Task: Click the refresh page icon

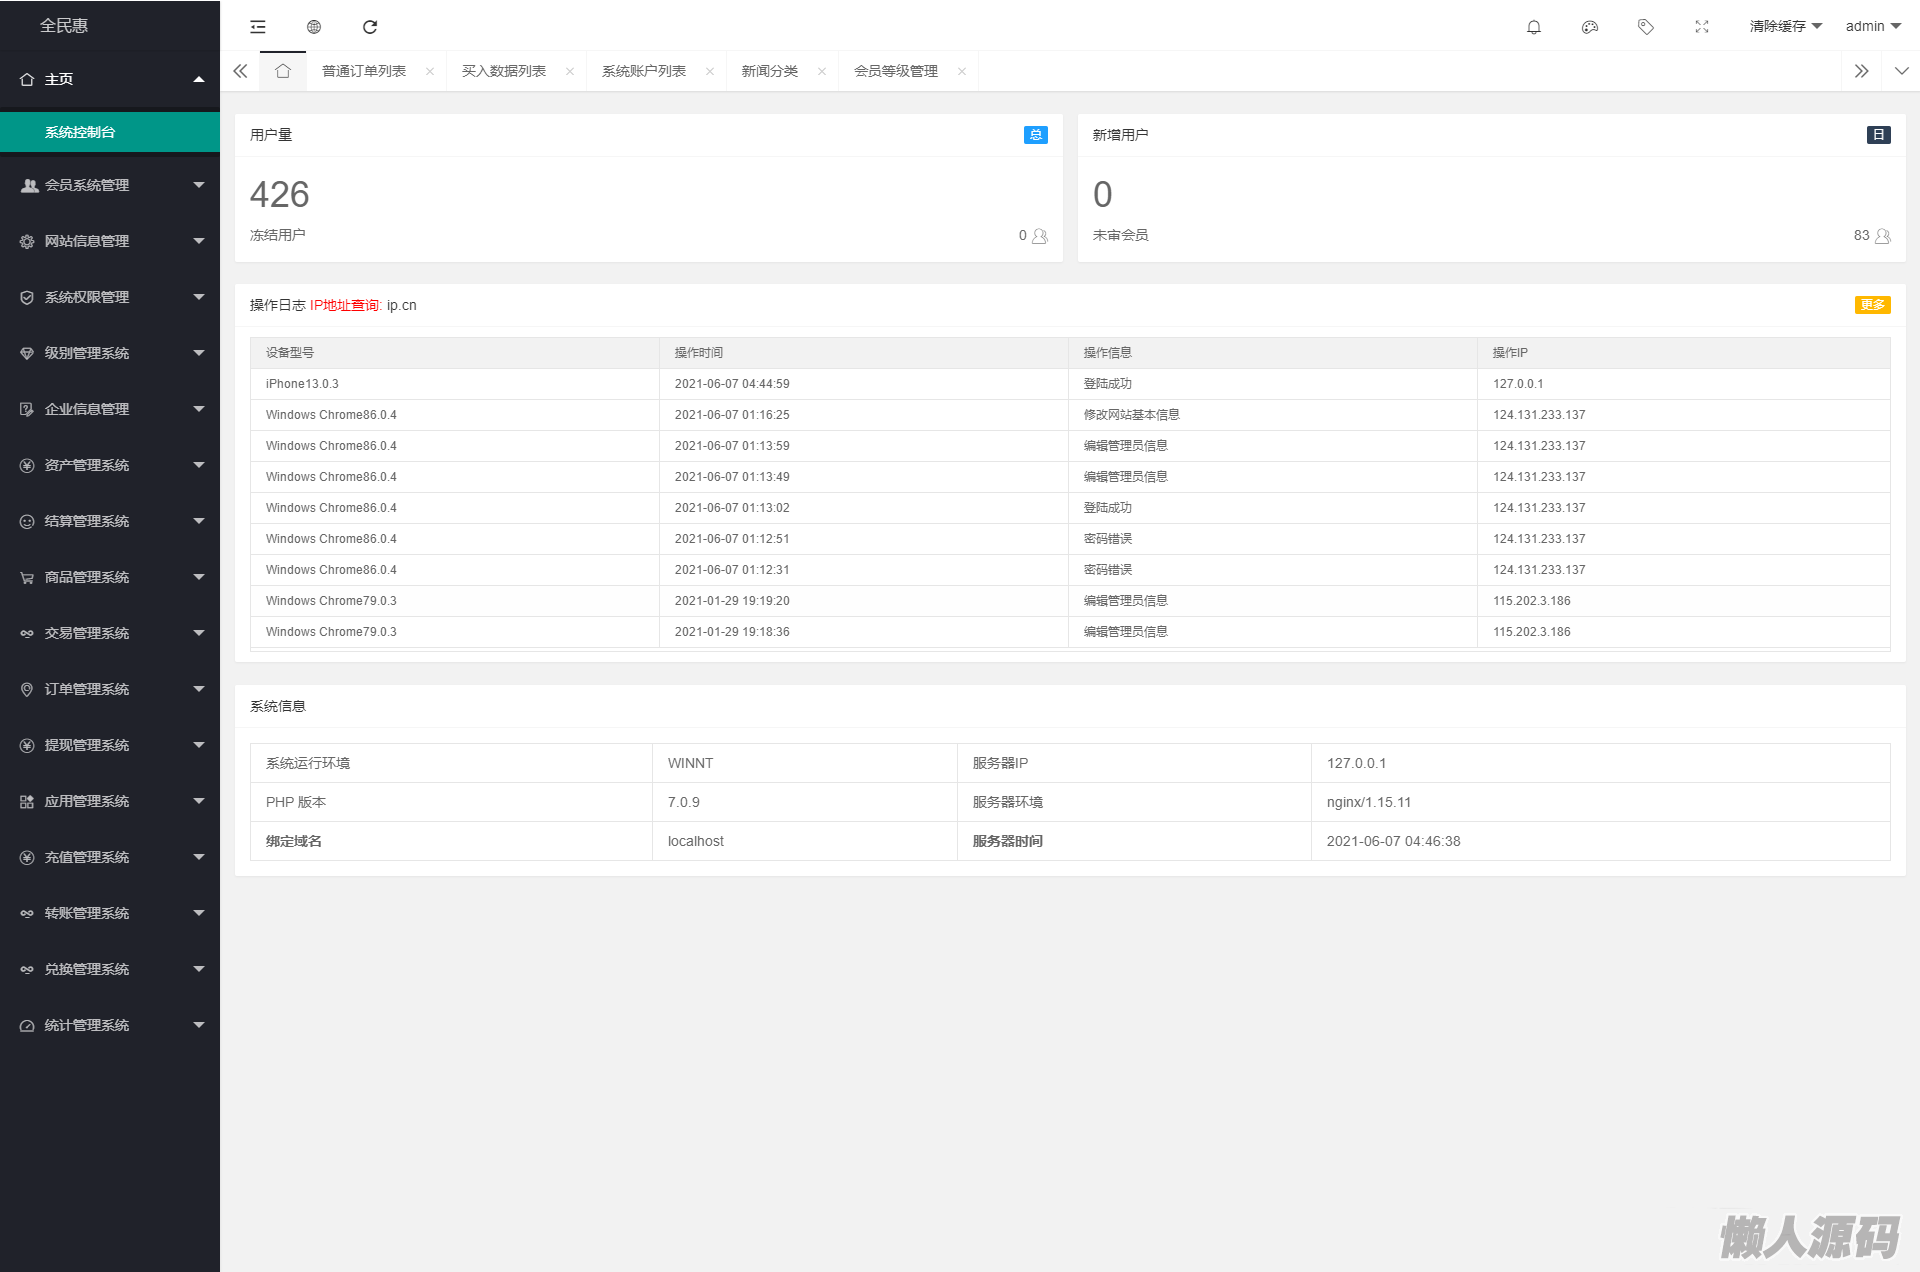Action: point(370,27)
